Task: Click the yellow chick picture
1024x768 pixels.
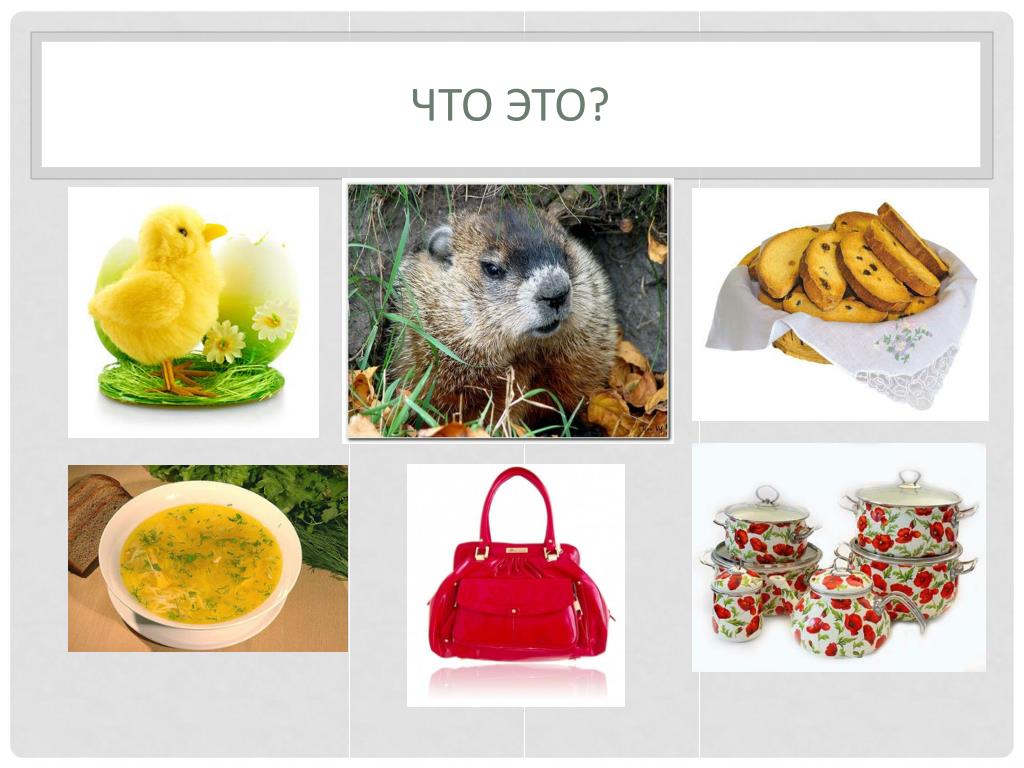Action: [x=193, y=312]
